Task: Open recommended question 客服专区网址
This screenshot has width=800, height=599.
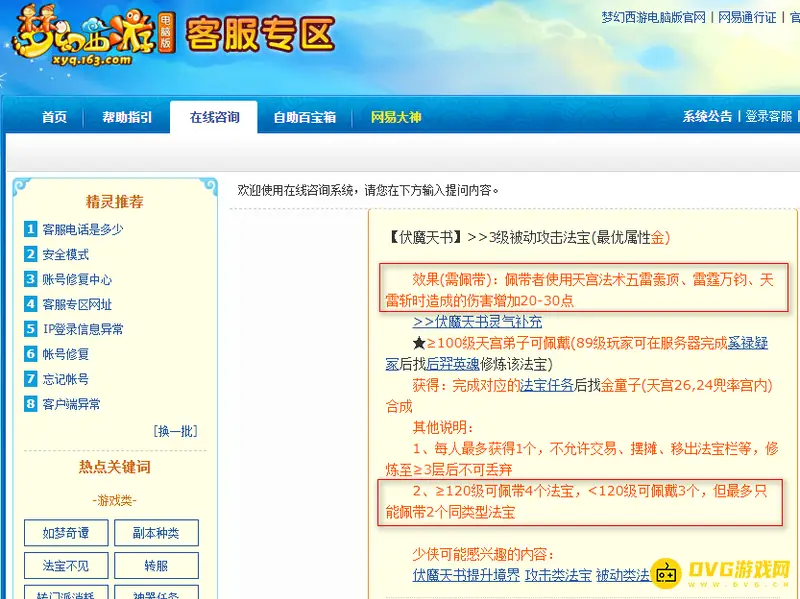Action: (x=77, y=305)
